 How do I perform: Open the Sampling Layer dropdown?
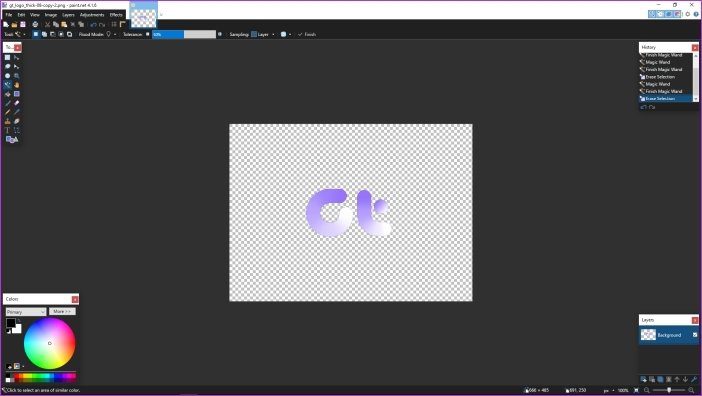263,34
